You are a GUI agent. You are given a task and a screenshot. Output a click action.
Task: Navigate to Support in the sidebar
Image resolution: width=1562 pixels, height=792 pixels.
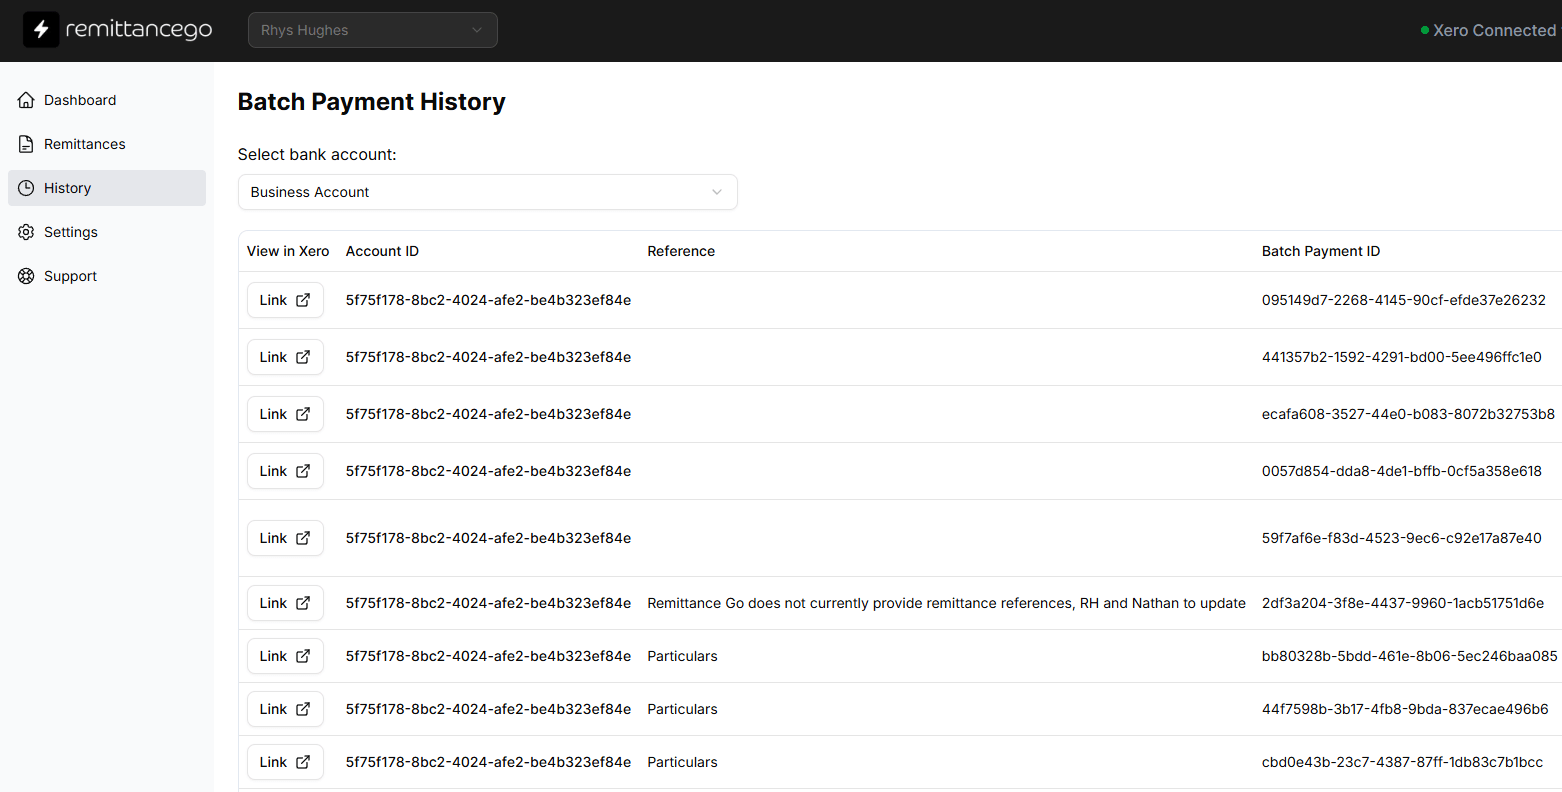click(70, 276)
